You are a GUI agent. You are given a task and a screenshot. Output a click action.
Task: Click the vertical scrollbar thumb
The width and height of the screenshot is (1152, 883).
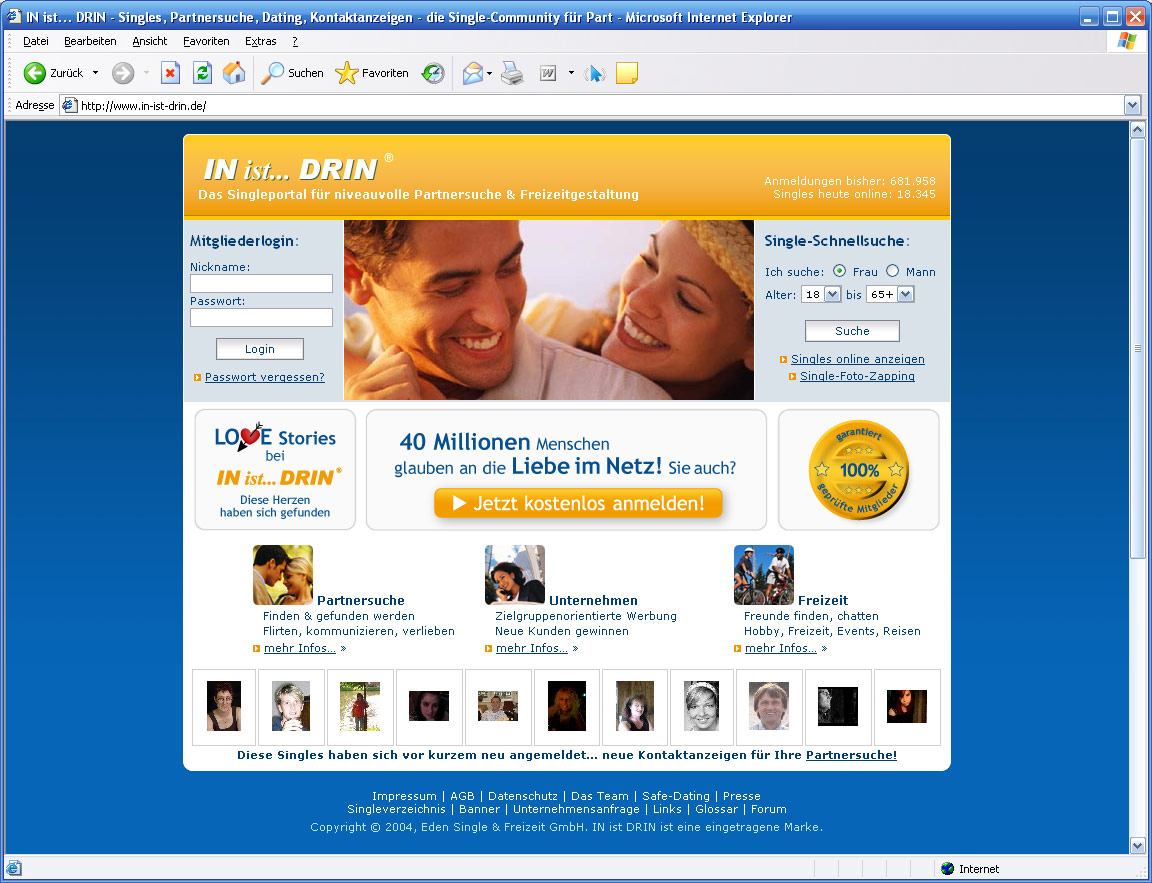click(x=1137, y=348)
